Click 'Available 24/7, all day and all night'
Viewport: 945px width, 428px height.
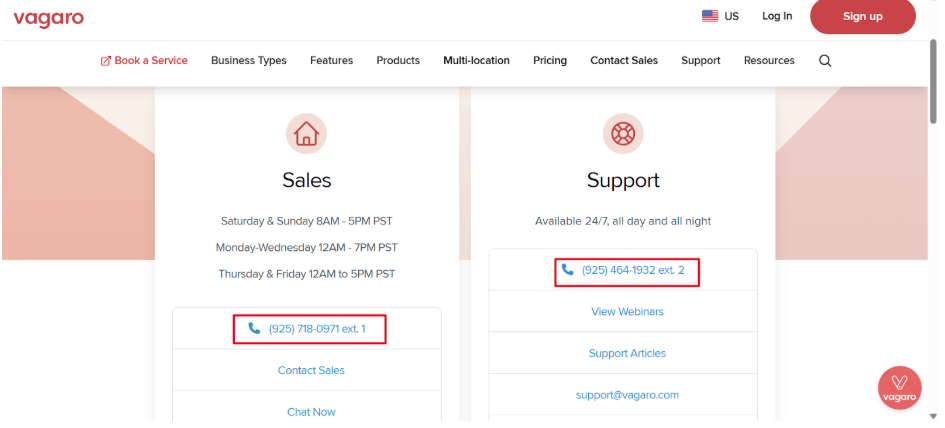[623, 221]
